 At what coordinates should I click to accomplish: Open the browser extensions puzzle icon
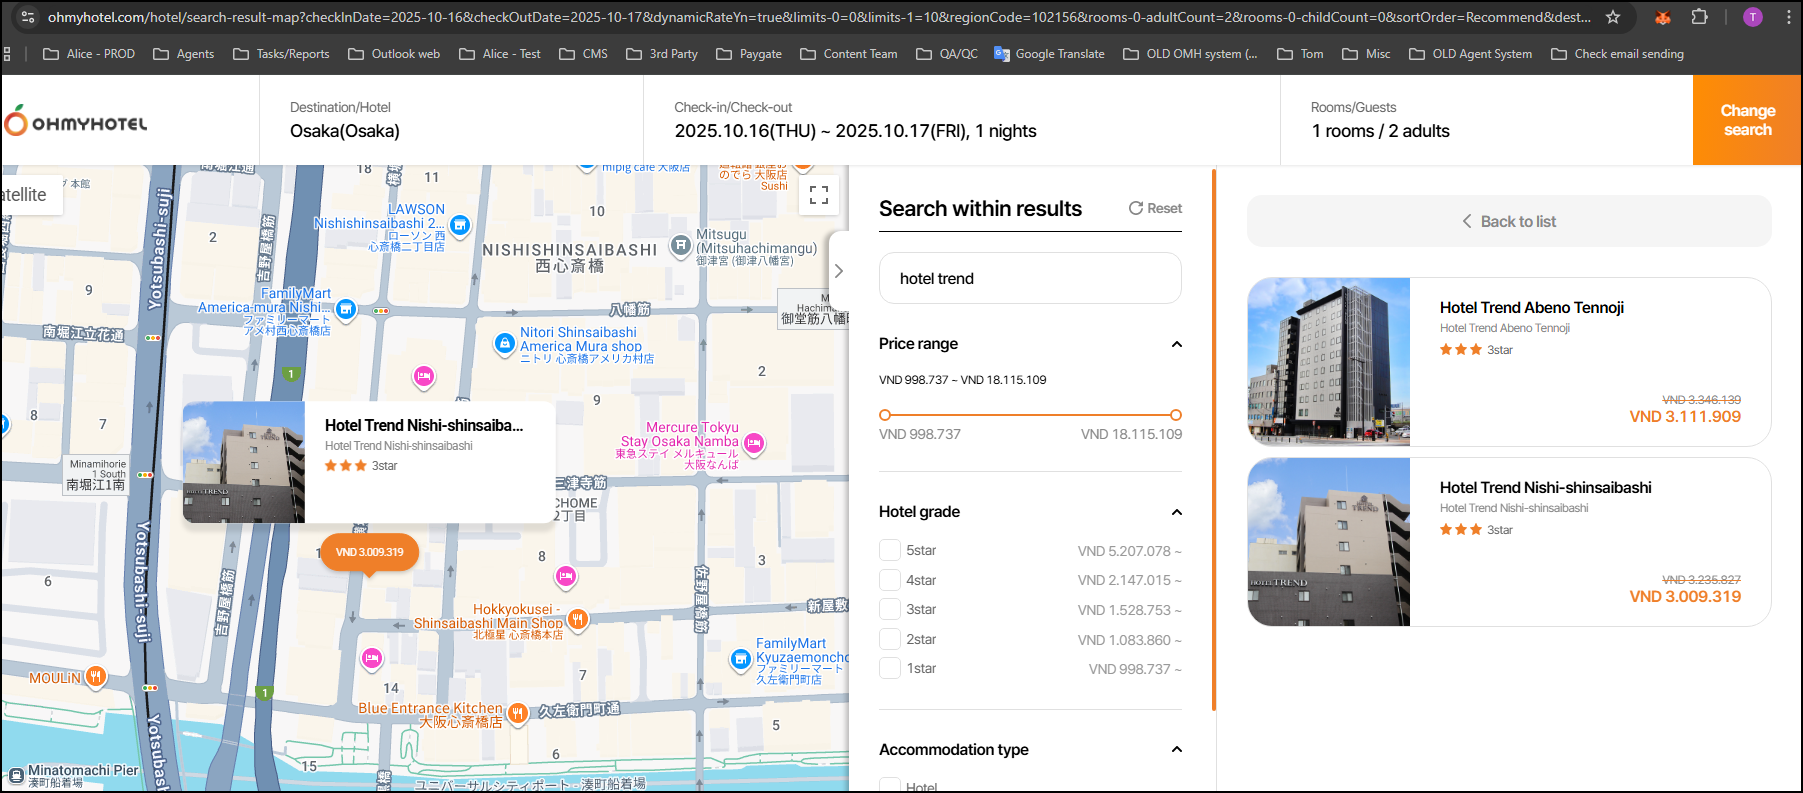(1699, 17)
